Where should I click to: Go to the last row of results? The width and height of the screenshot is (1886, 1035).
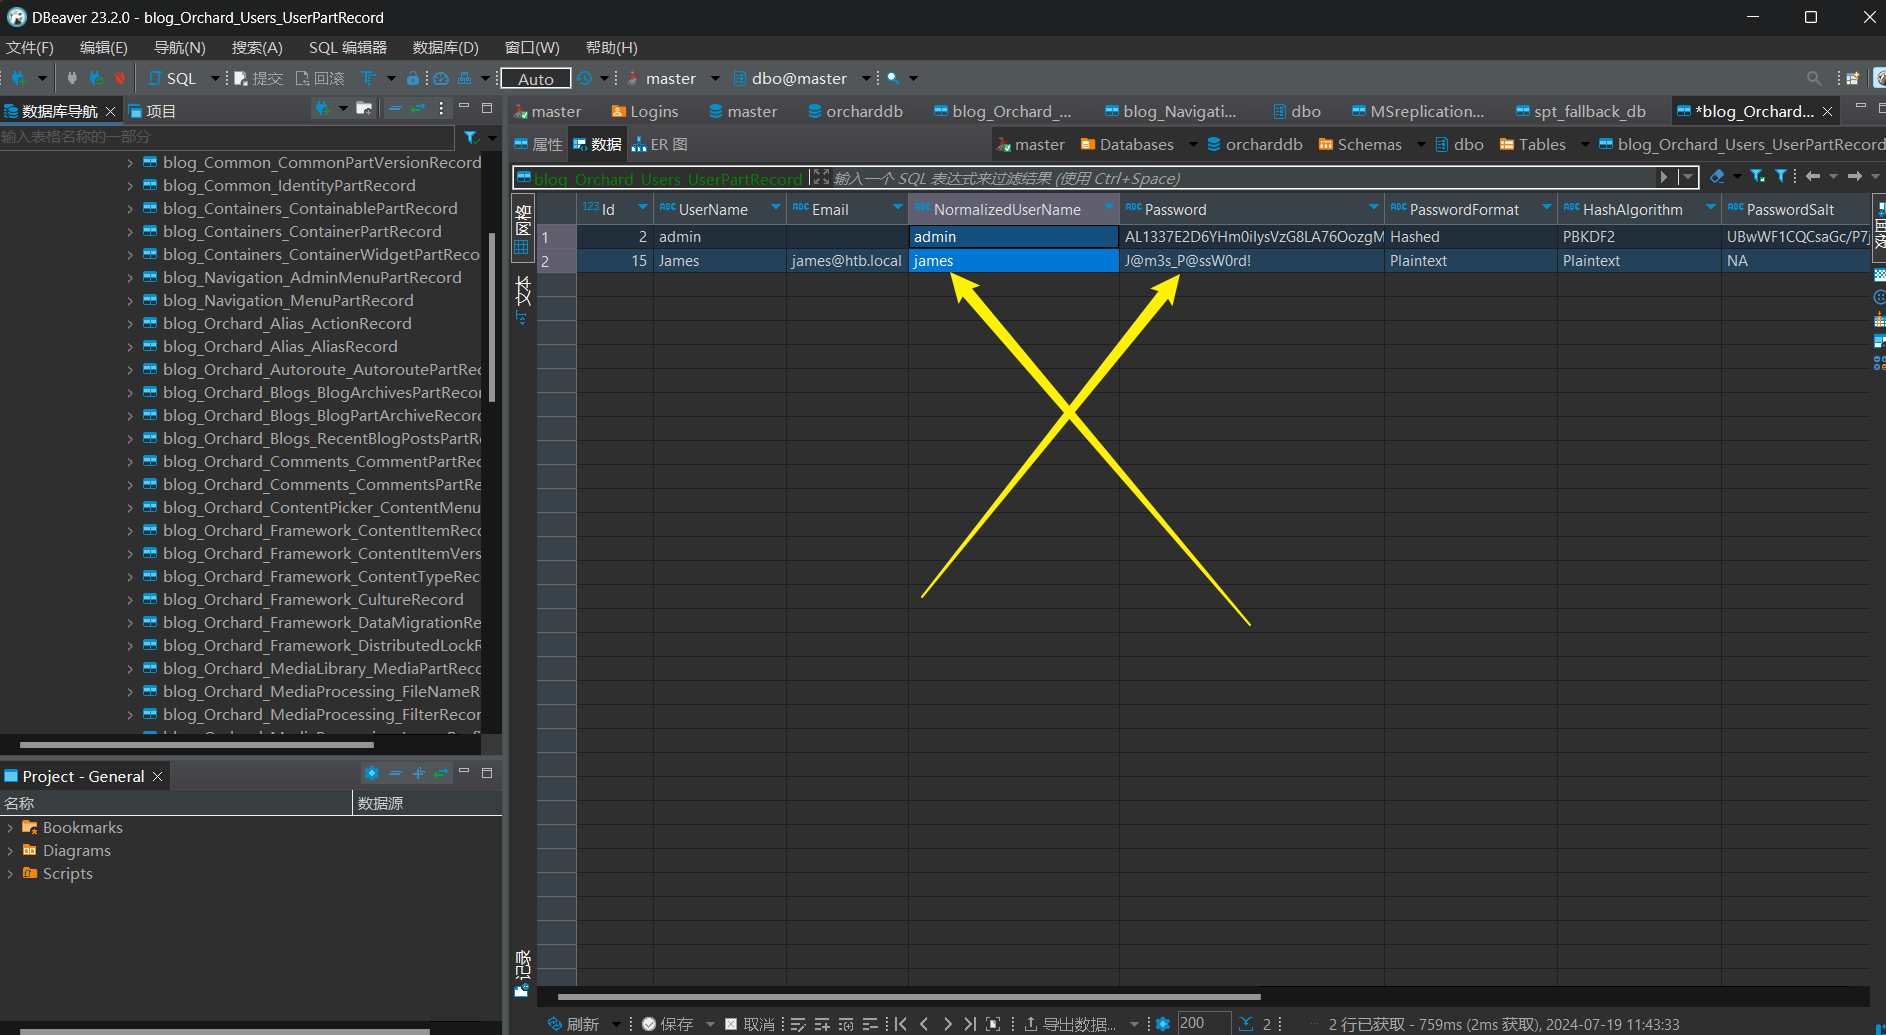click(x=969, y=1024)
